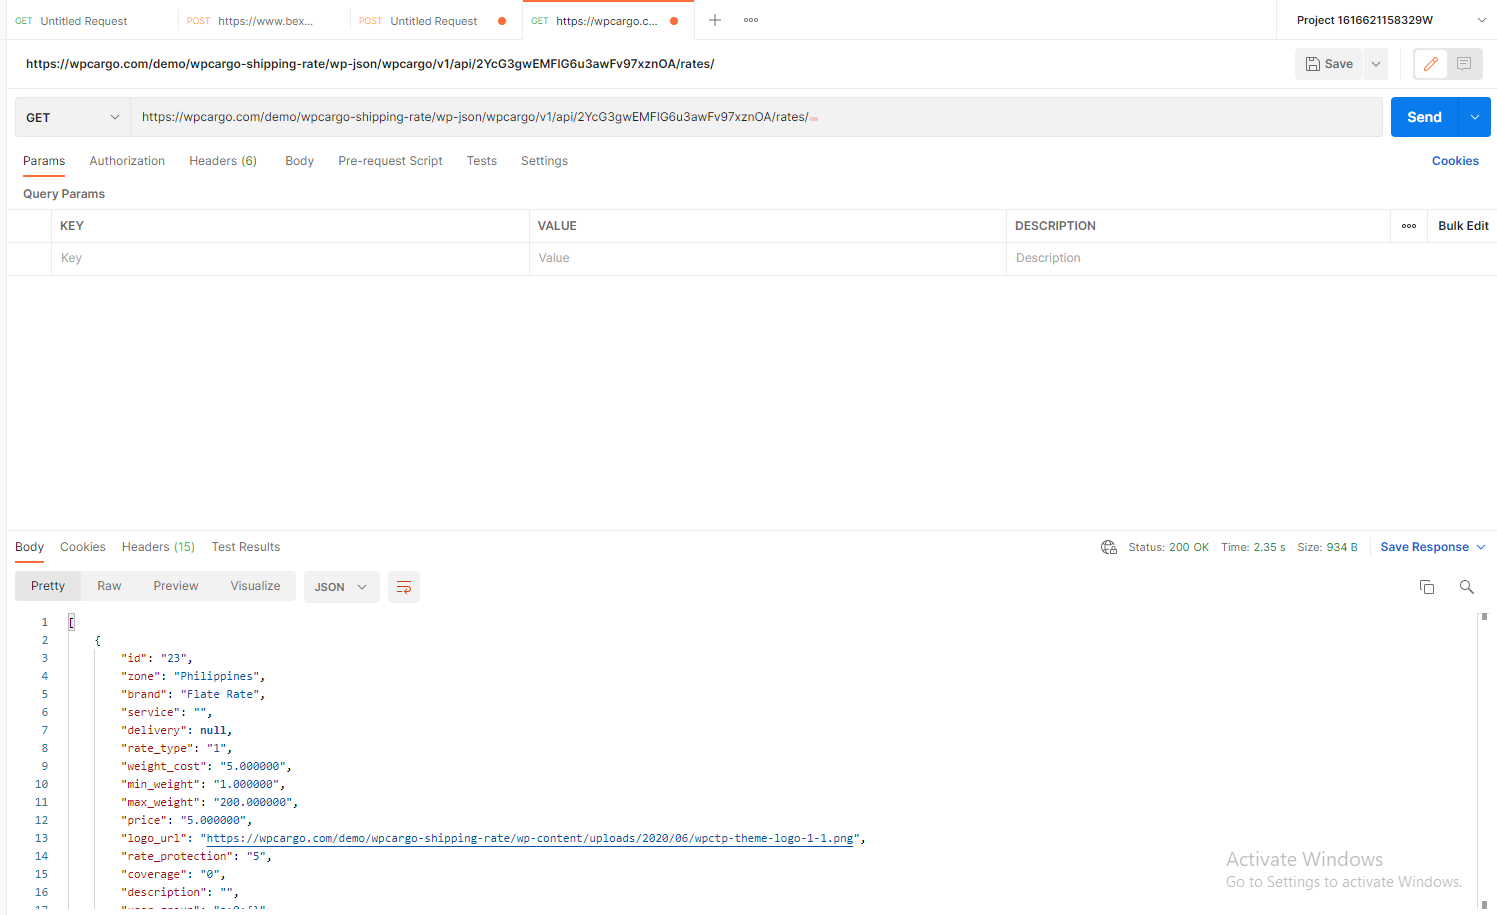Switch to the Authorization tab
The image size is (1497, 915).
click(x=127, y=161)
